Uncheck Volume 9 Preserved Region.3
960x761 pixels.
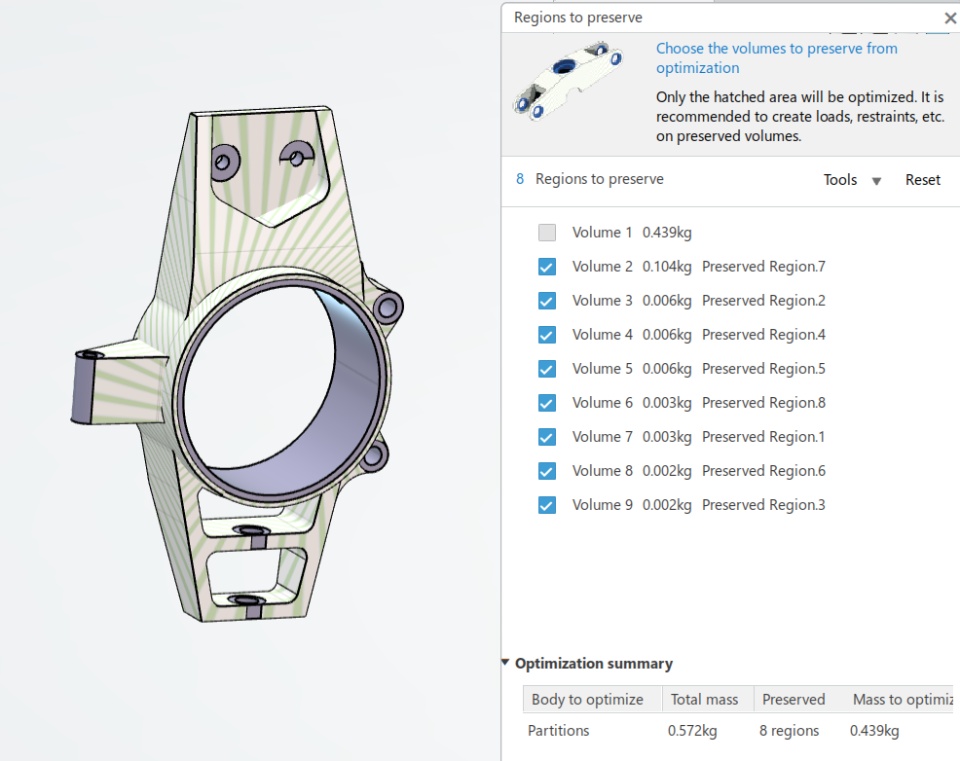point(547,505)
